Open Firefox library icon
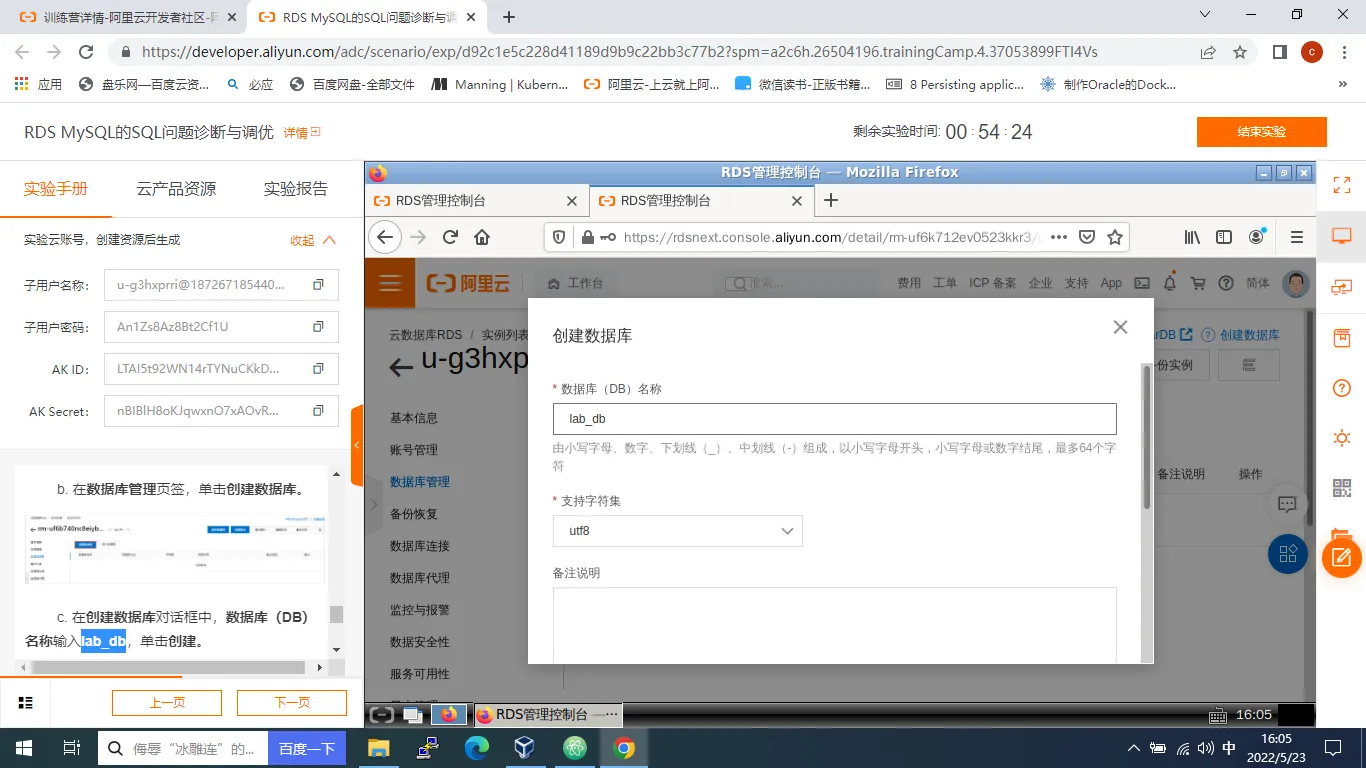Viewport: 1366px width, 768px height. click(1192, 237)
